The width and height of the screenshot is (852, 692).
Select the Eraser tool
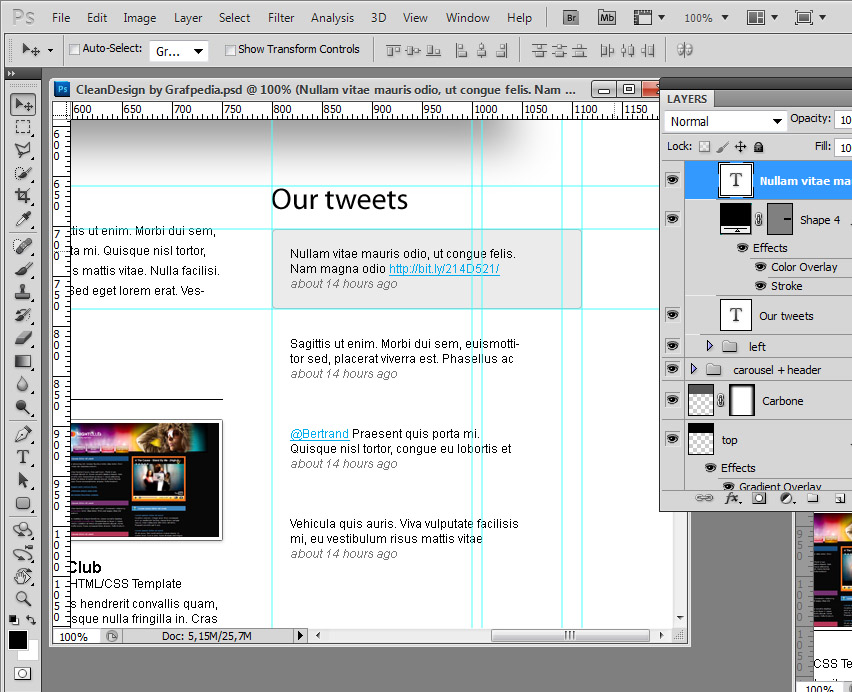(23, 338)
